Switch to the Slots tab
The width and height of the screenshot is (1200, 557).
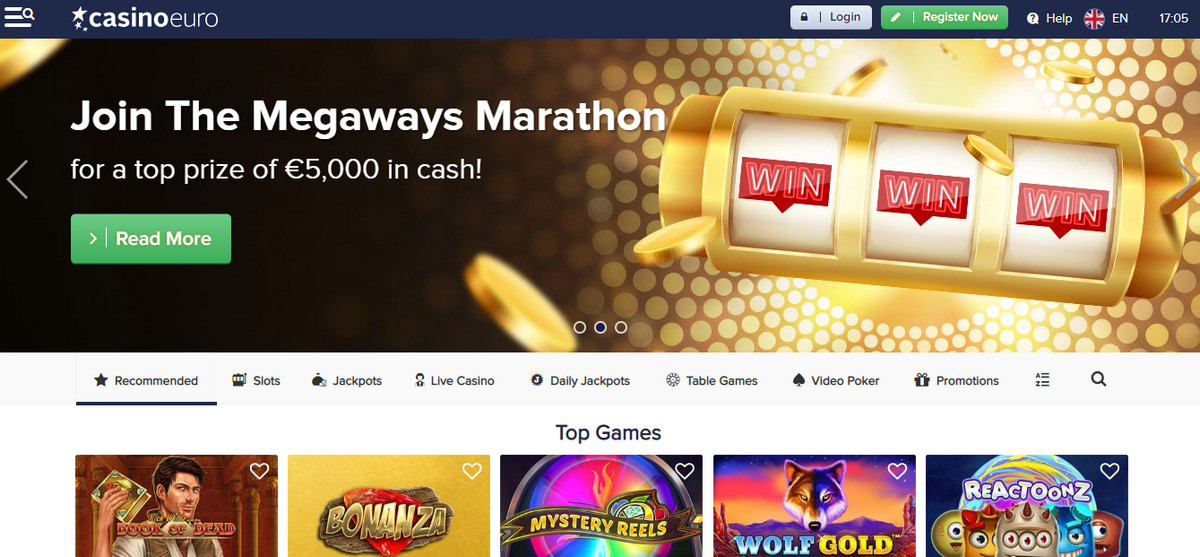(x=256, y=380)
